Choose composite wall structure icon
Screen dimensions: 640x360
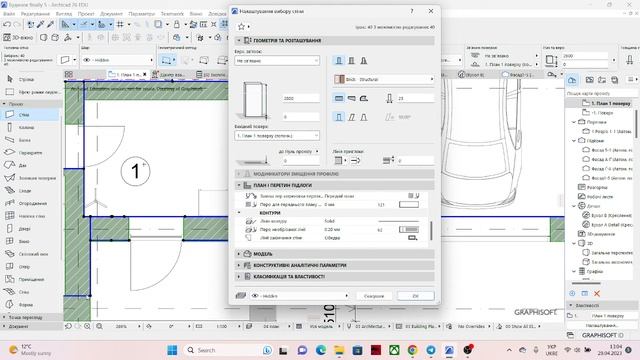[351, 61]
